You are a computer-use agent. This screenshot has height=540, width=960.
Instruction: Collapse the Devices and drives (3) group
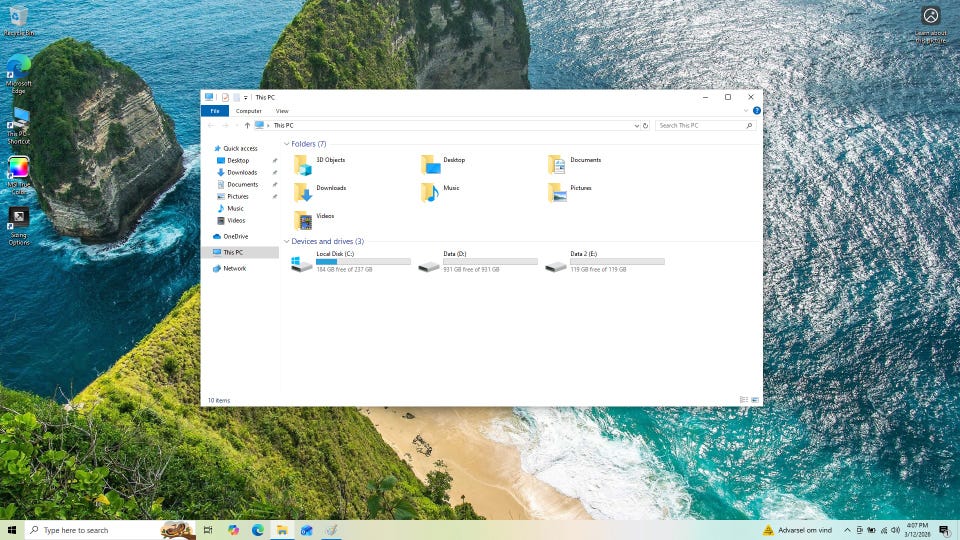coord(287,241)
